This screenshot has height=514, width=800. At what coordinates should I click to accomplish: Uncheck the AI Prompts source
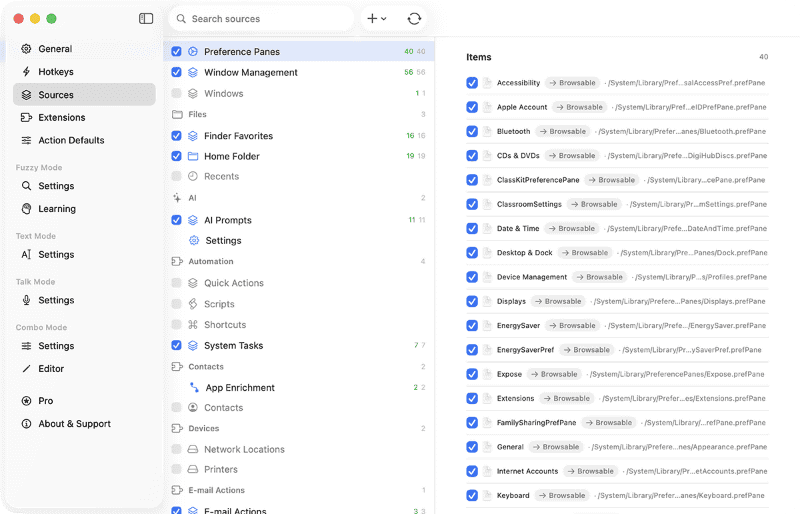pyautogui.click(x=177, y=220)
